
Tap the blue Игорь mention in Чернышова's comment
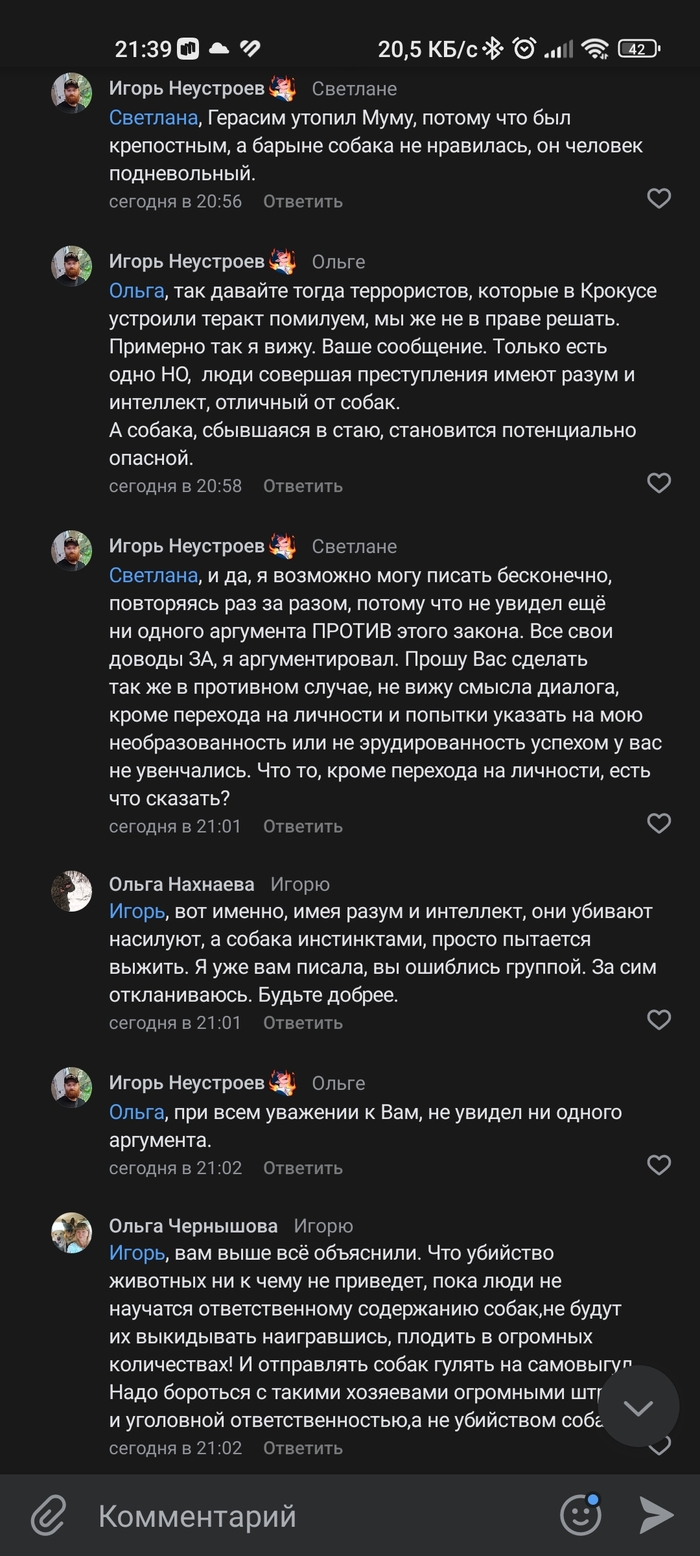pos(136,1253)
